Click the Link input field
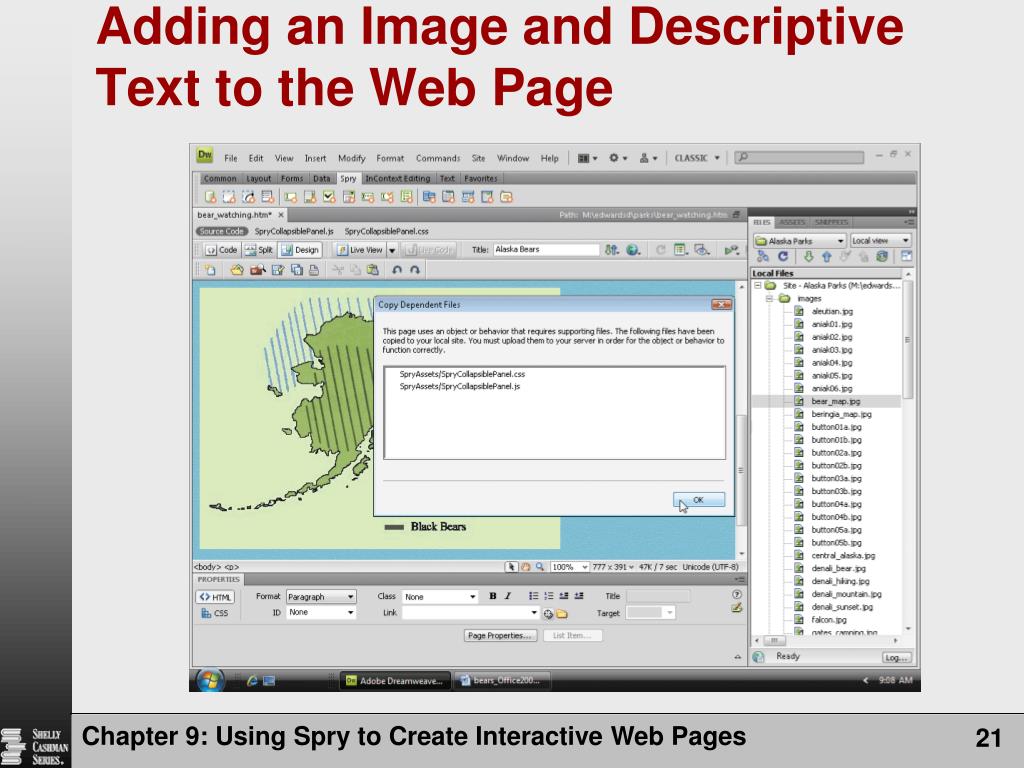The height and width of the screenshot is (768, 1024). pyautogui.click(x=470, y=613)
